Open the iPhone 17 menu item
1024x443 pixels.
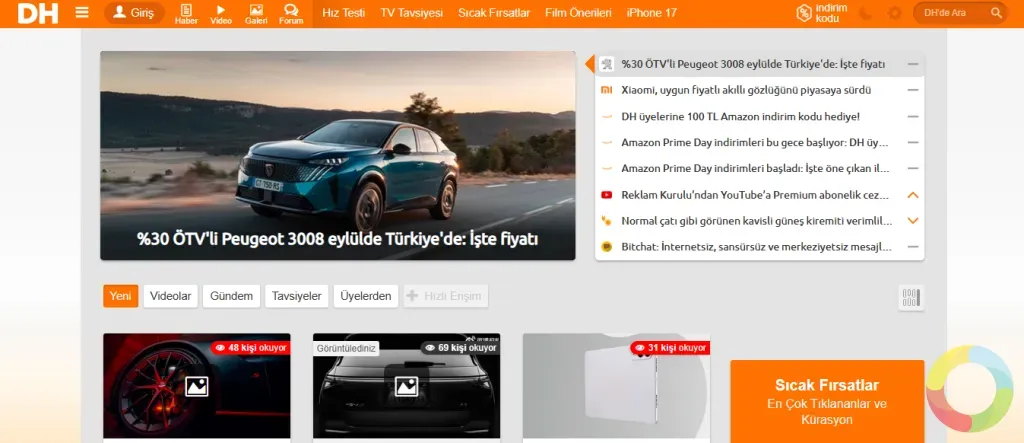[x=652, y=13]
